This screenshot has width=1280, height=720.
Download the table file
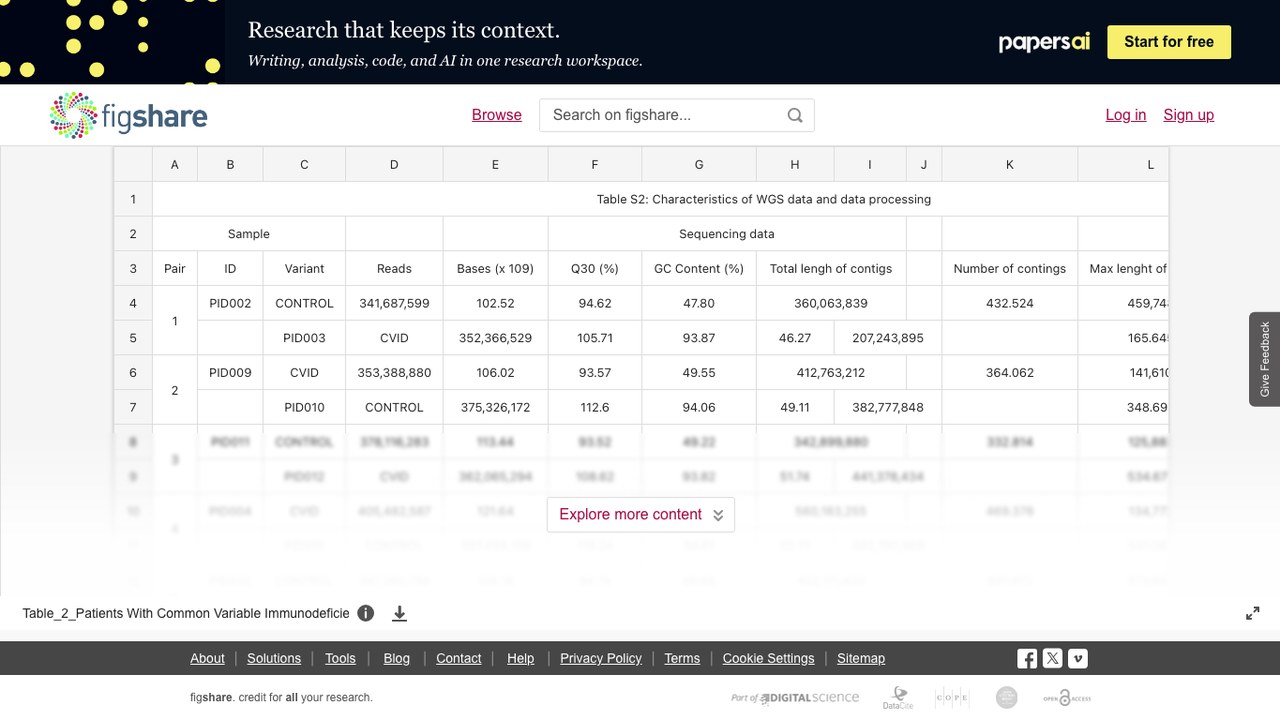pos(399,613)
